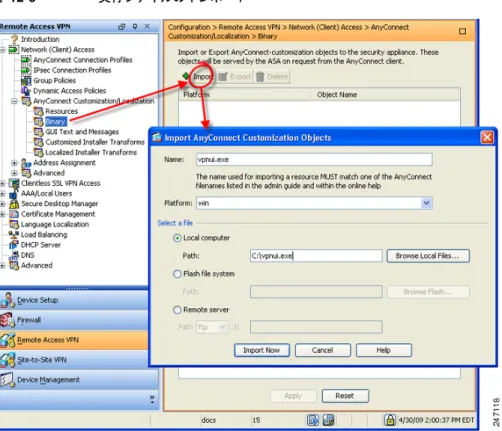Click the Introduction tree icon
Viewport: 502px width, 431px height.
coord(14,39)
